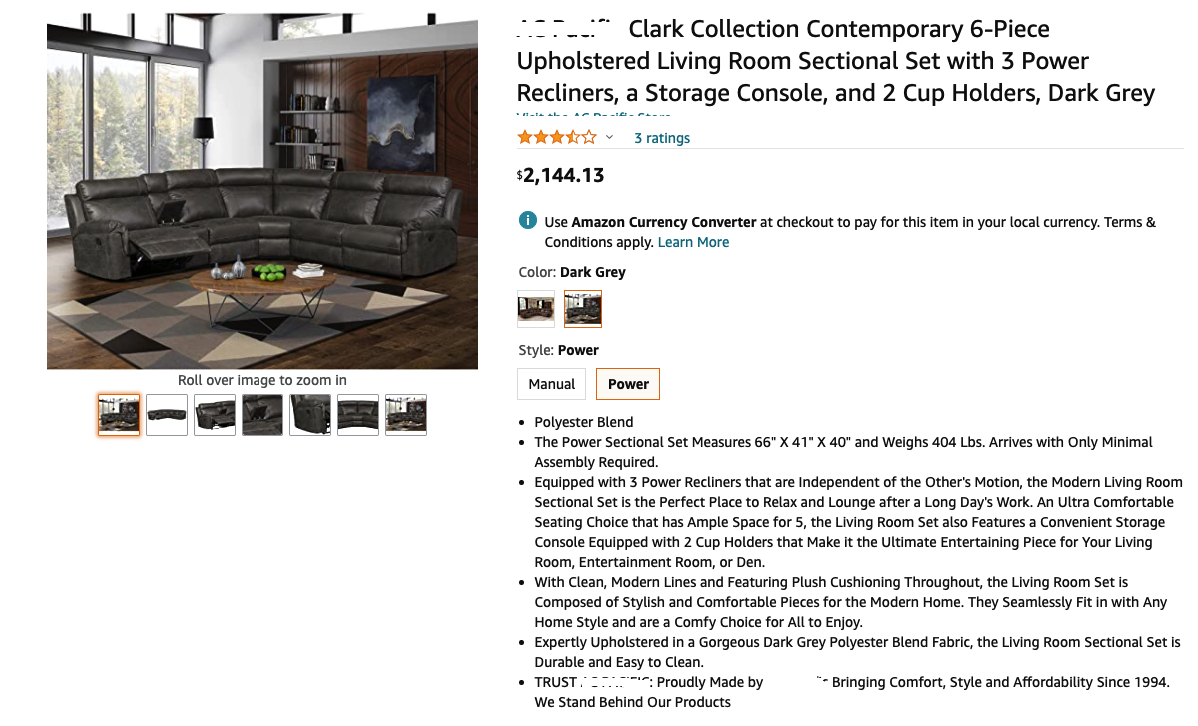Click the blue info icon beside Currency Converter

tap(527, 221)
